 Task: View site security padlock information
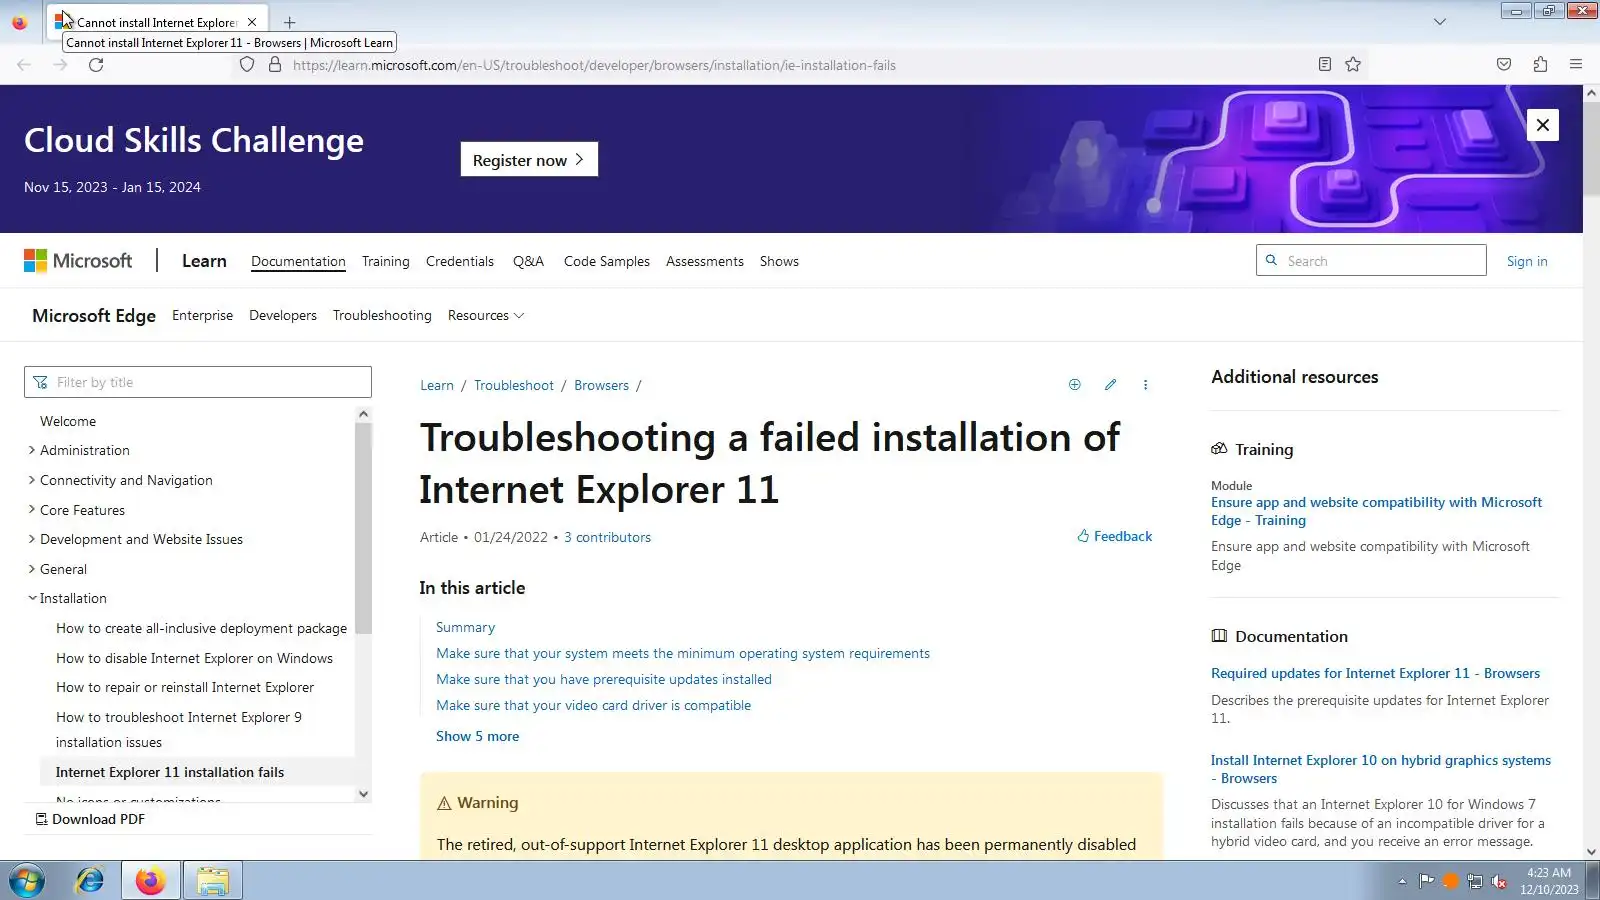[275, 65]
